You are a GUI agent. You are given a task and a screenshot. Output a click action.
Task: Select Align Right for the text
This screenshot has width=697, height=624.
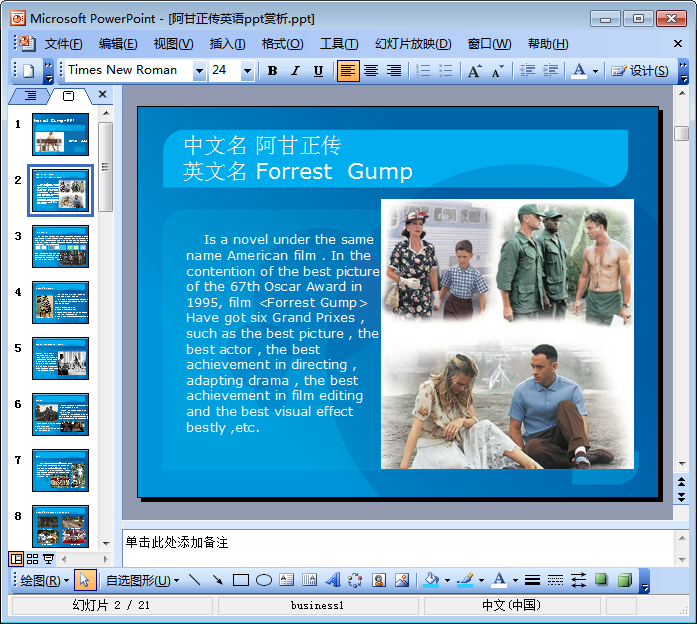(x=394, y=71)
